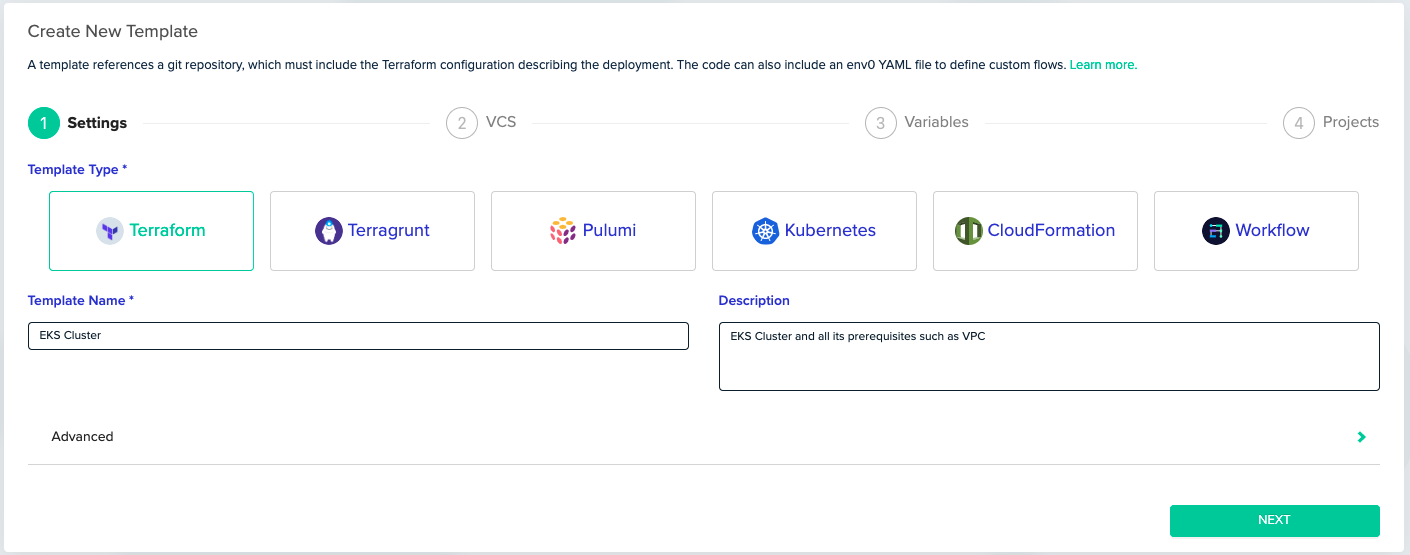This screenshot has height=555, width=1410.
Task: Click the step 1 Settings circle
Action: (44, 123)
